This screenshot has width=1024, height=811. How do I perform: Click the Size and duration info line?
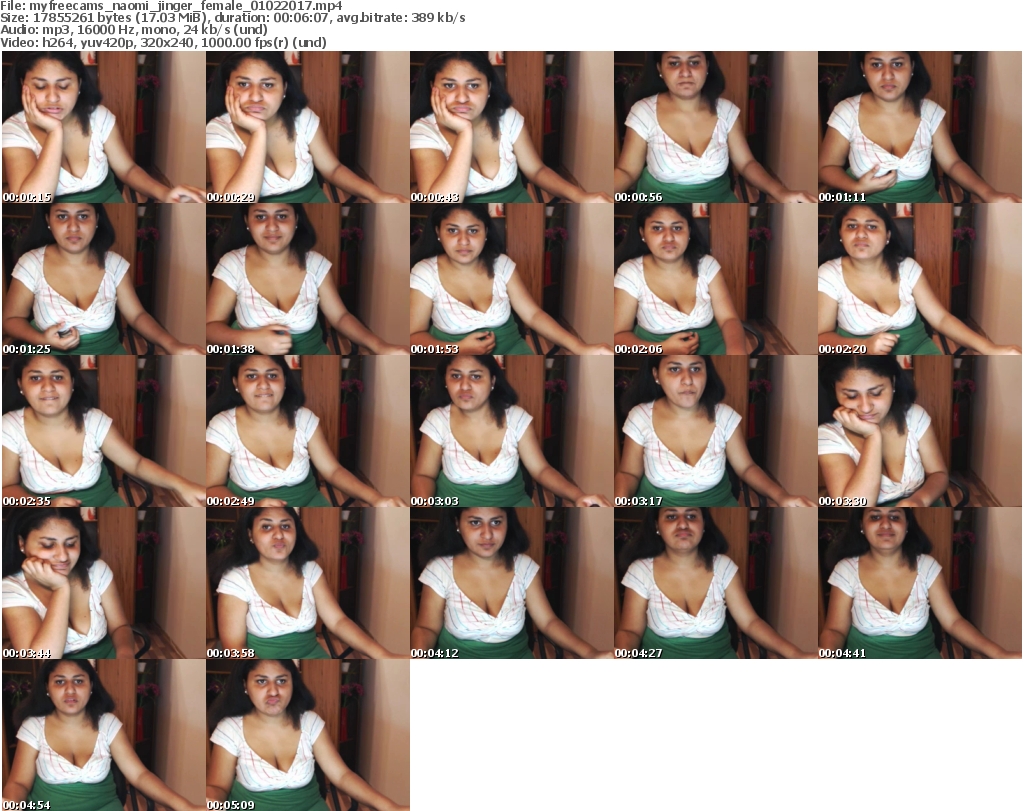tap(232, 18)
